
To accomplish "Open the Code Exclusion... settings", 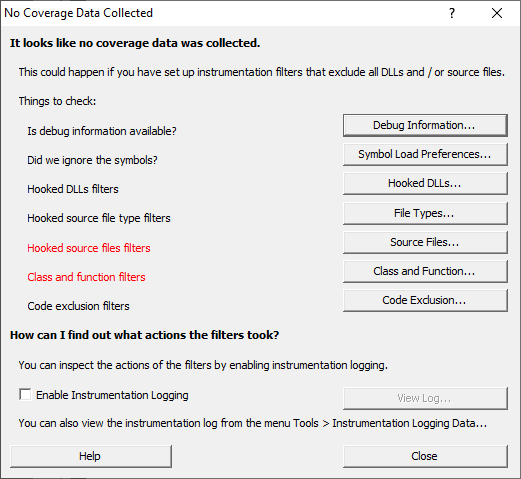I will tap(425, 300).
